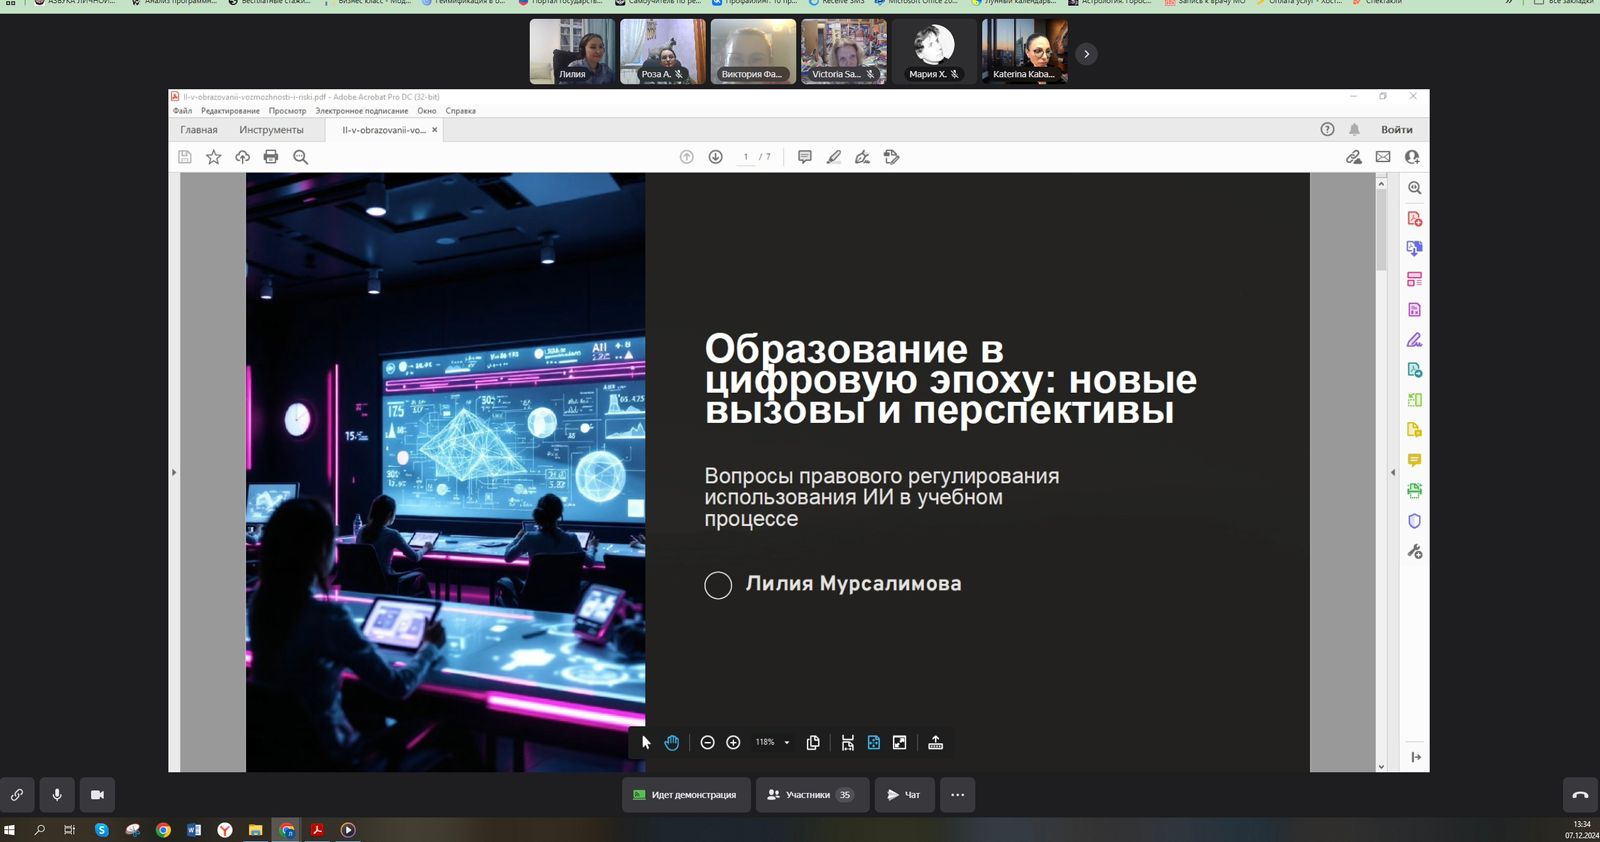The image size is (1600, 842).
Task: Toggle the microphone in the meeting
Action: [x=57, y=795]
